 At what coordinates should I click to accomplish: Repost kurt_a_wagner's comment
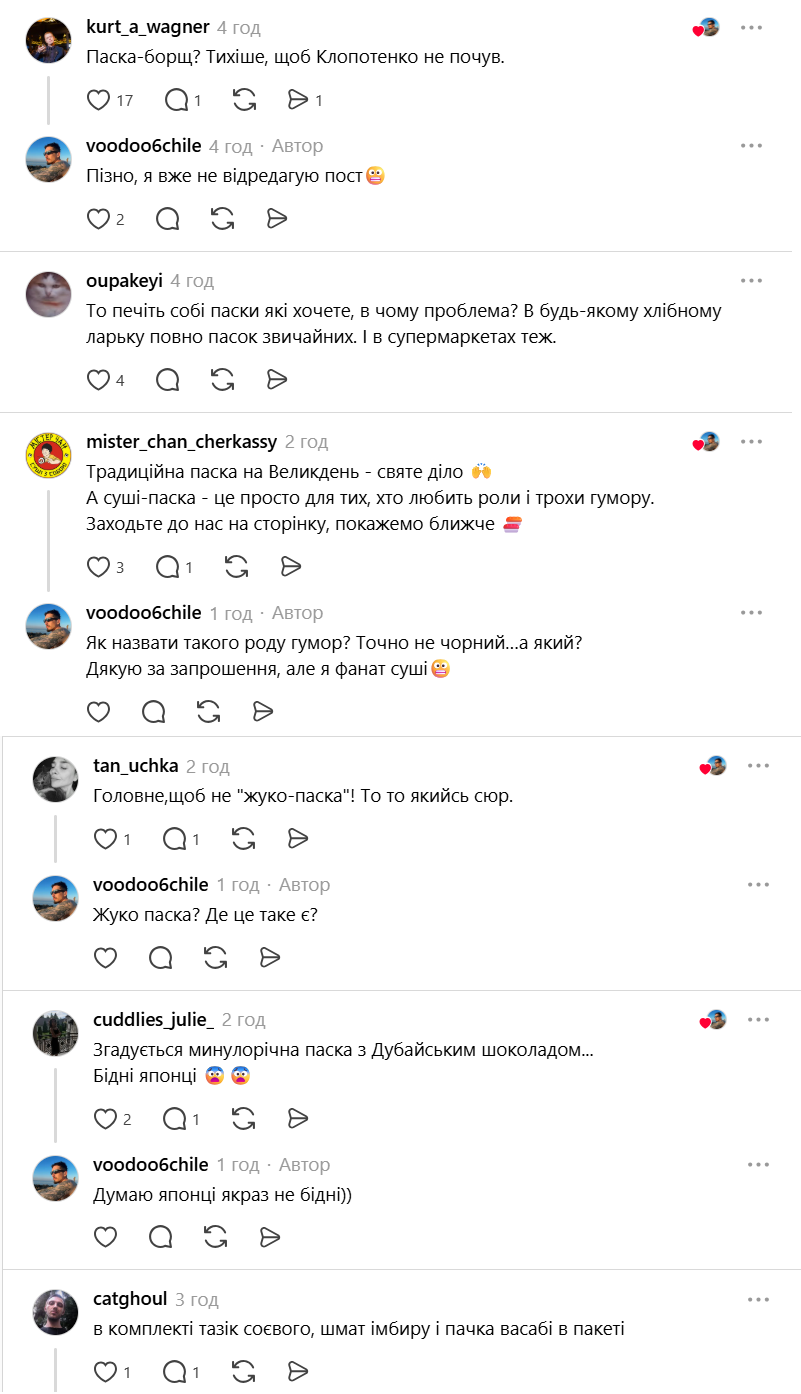point(243,100)
